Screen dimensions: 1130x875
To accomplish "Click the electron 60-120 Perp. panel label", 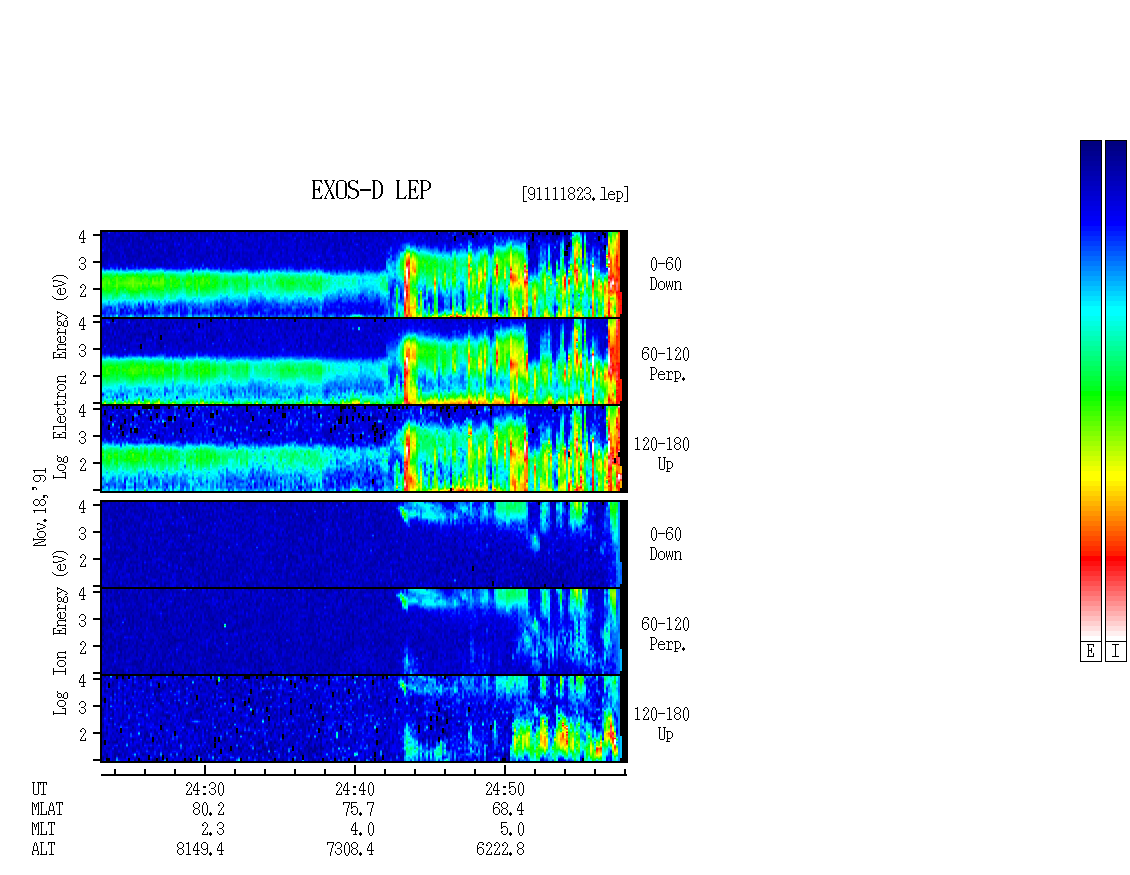I will pos(665,365).
